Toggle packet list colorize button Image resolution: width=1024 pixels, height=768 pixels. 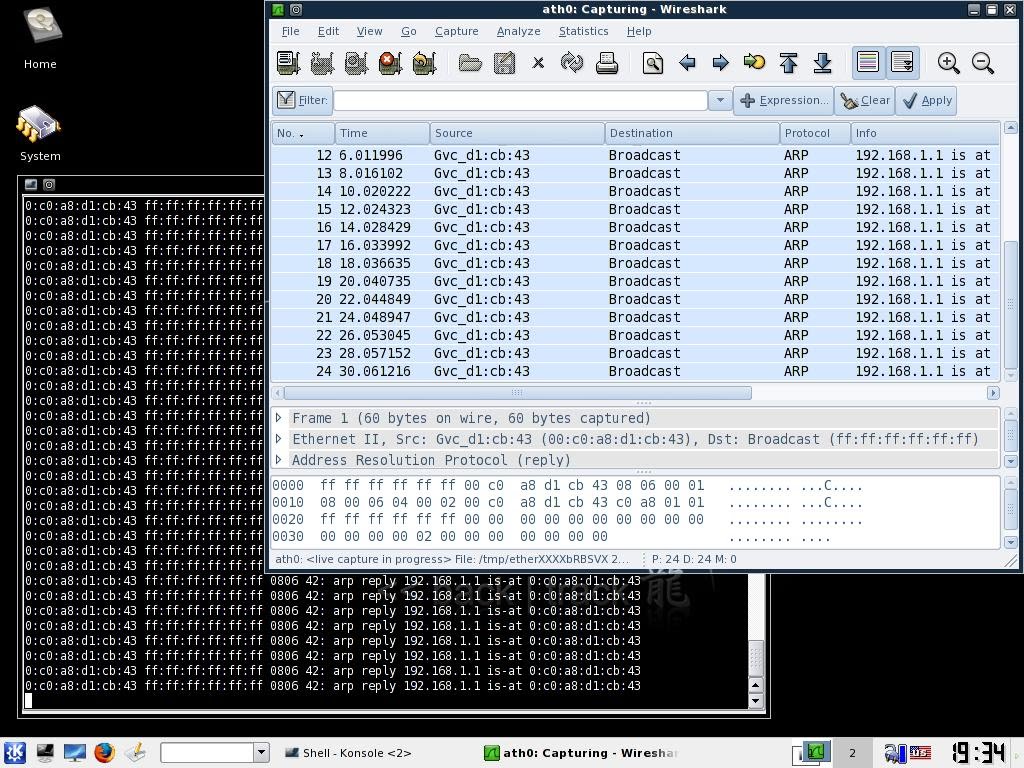[x=868, y=64]
